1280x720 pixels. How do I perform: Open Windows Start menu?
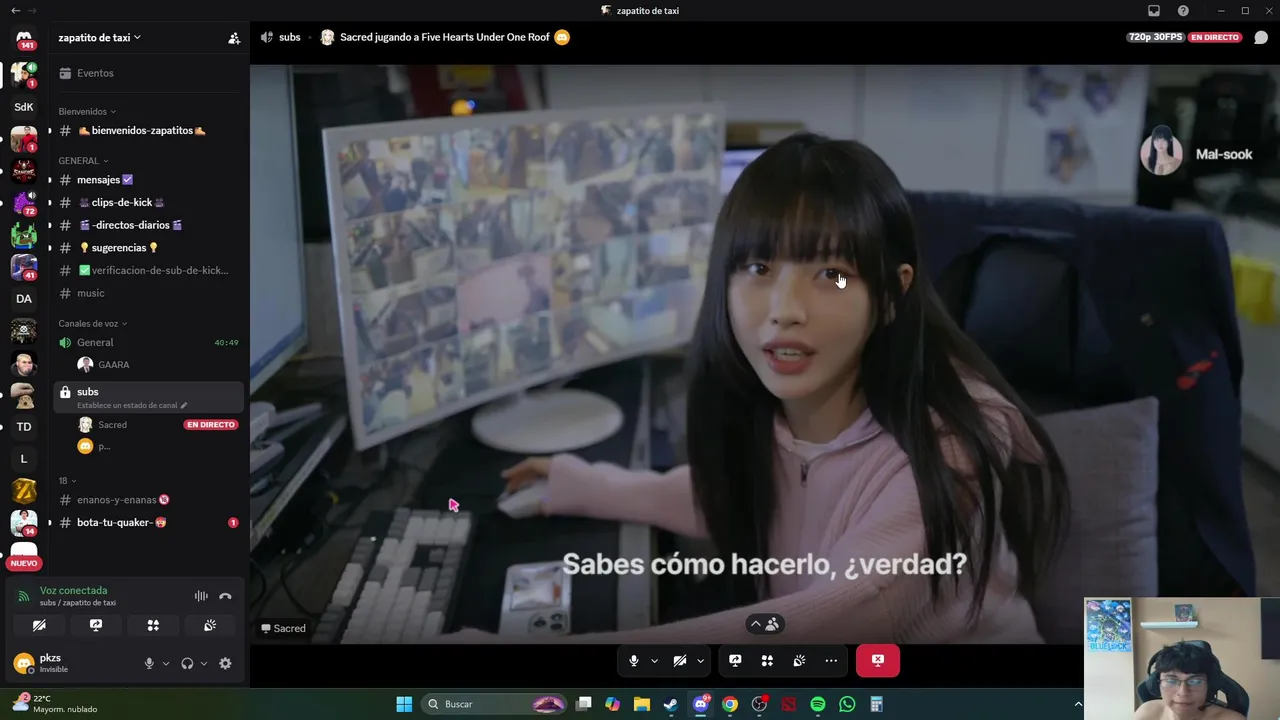tap(404, 704)
